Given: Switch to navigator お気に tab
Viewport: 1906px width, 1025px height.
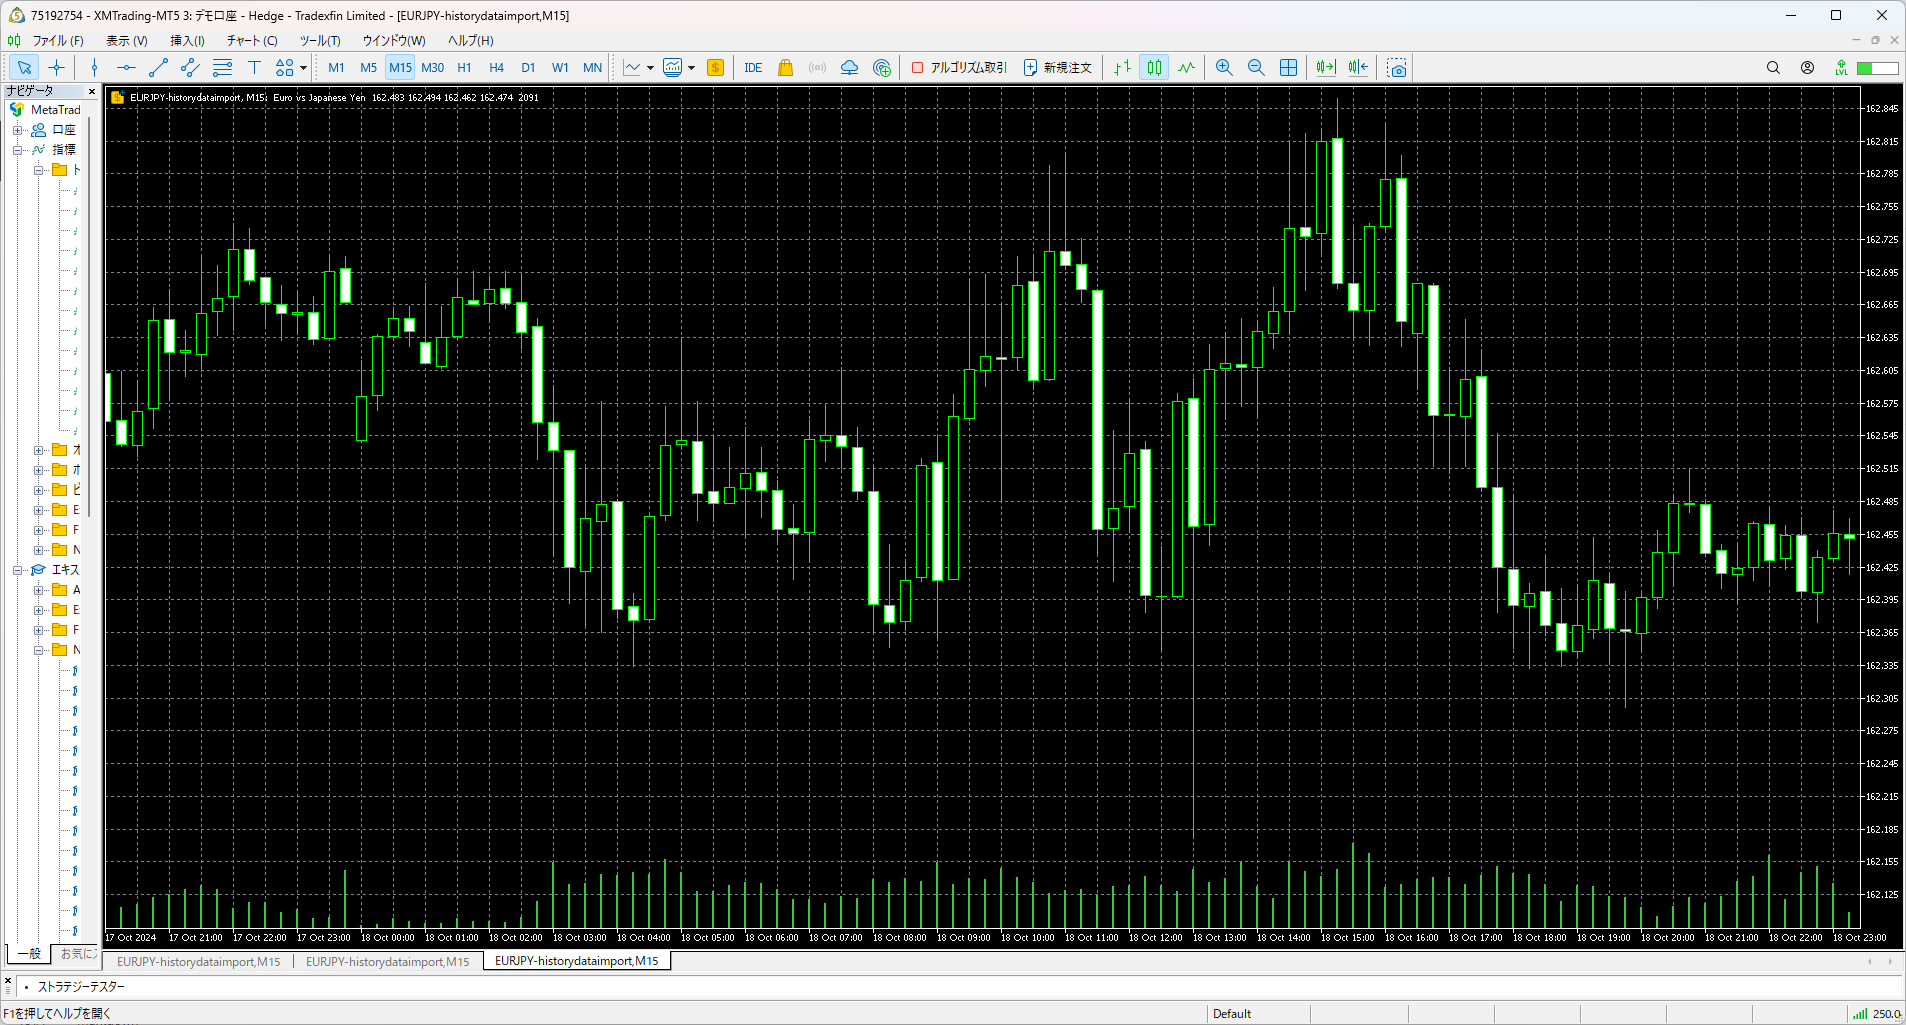Looking at the screenshot, I should coord(77,954).
